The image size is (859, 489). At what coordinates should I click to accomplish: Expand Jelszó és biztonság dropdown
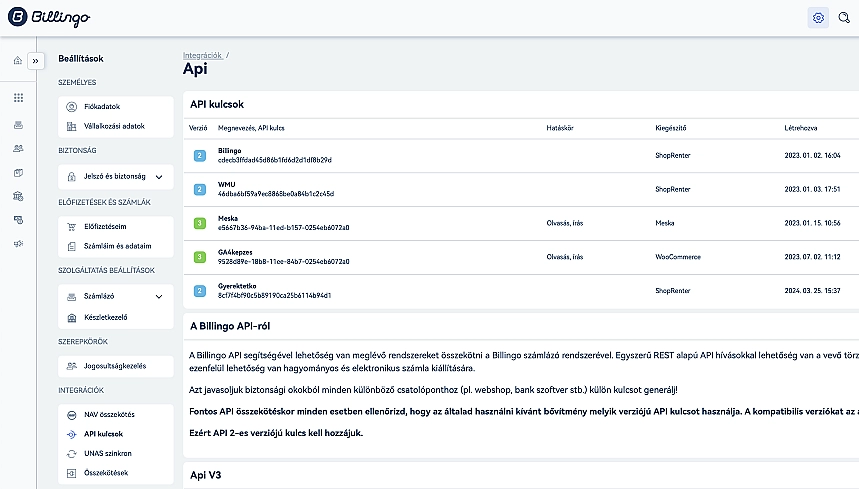[158, 177]
